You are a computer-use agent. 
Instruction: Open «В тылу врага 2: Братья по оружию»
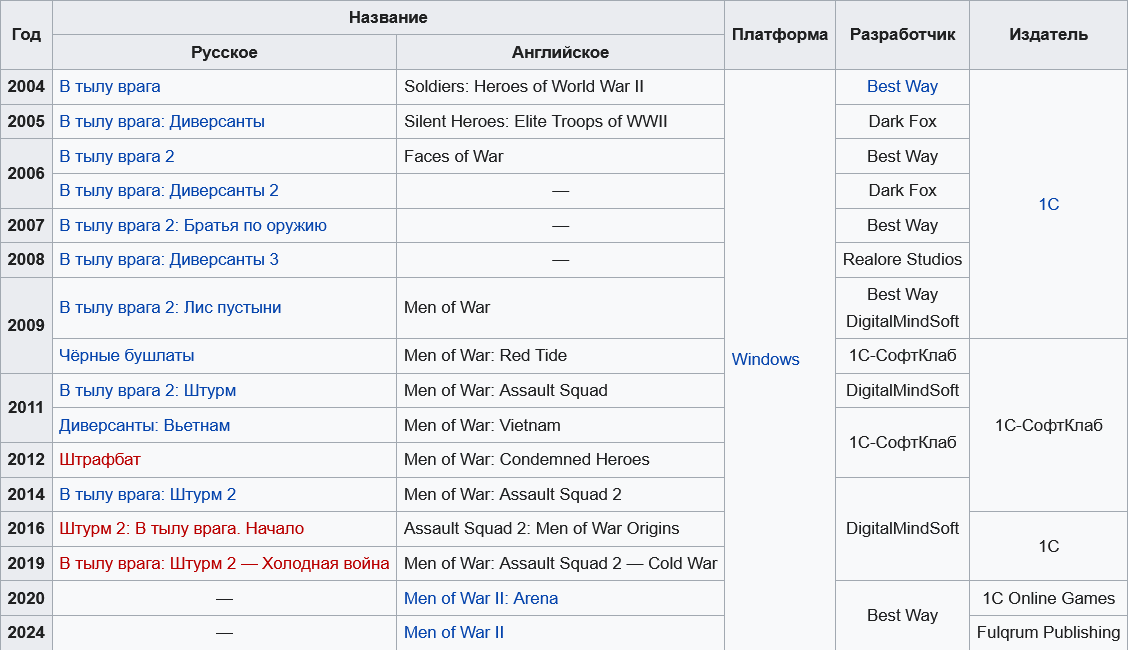coord(193,226)
